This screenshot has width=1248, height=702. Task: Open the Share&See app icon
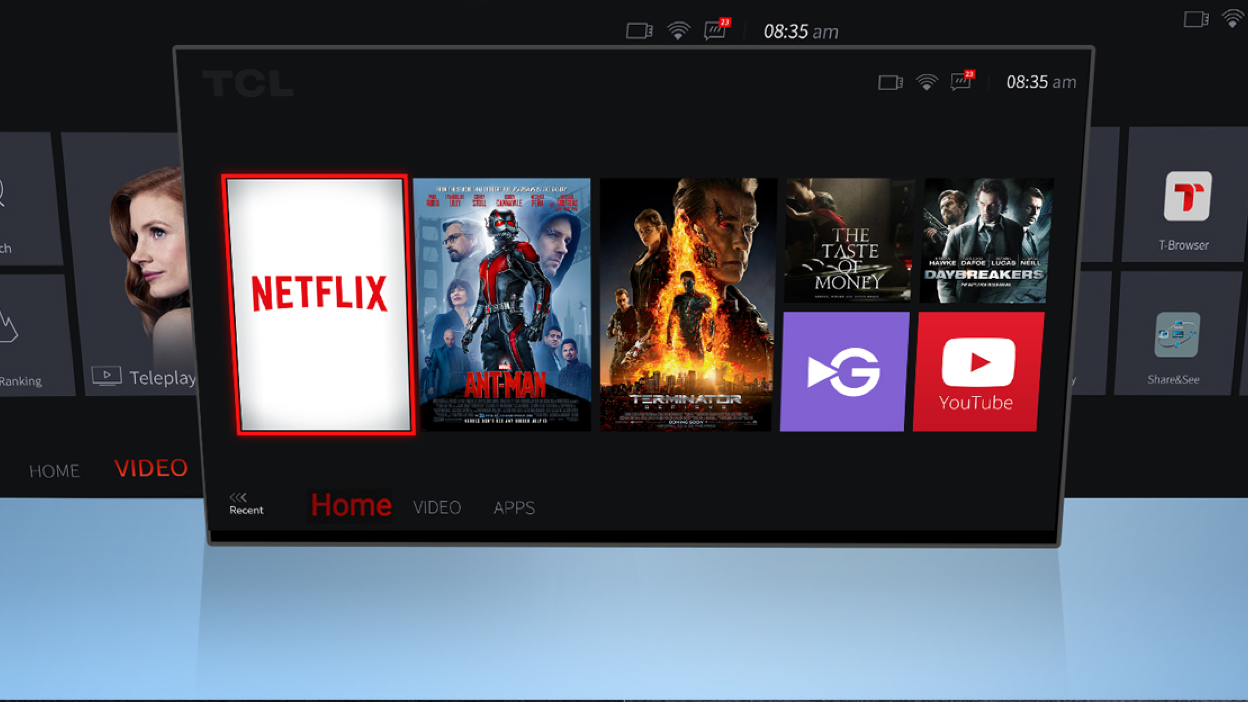tap(1176, 336)
